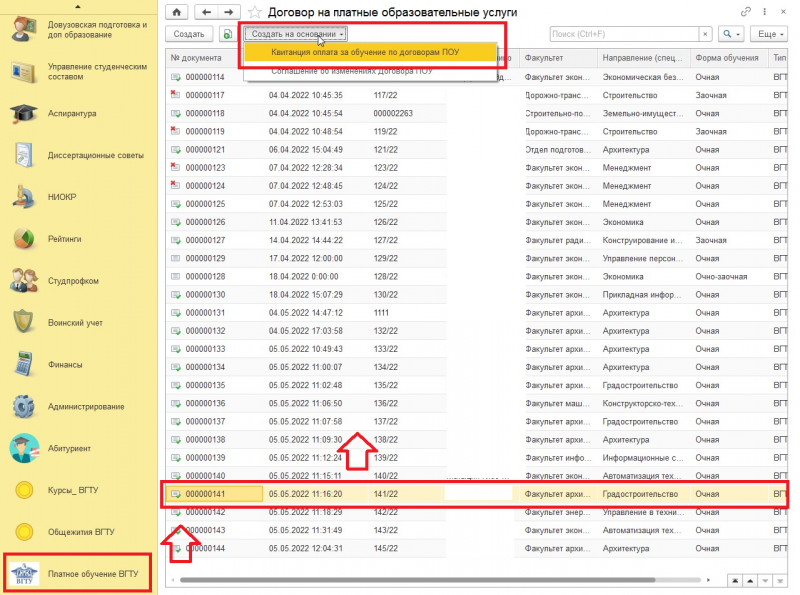Viewport: 800px width, 595px height.
Task: Click in the Поиск (Ctrl+F) field
Action: click(x=624, y=34)
